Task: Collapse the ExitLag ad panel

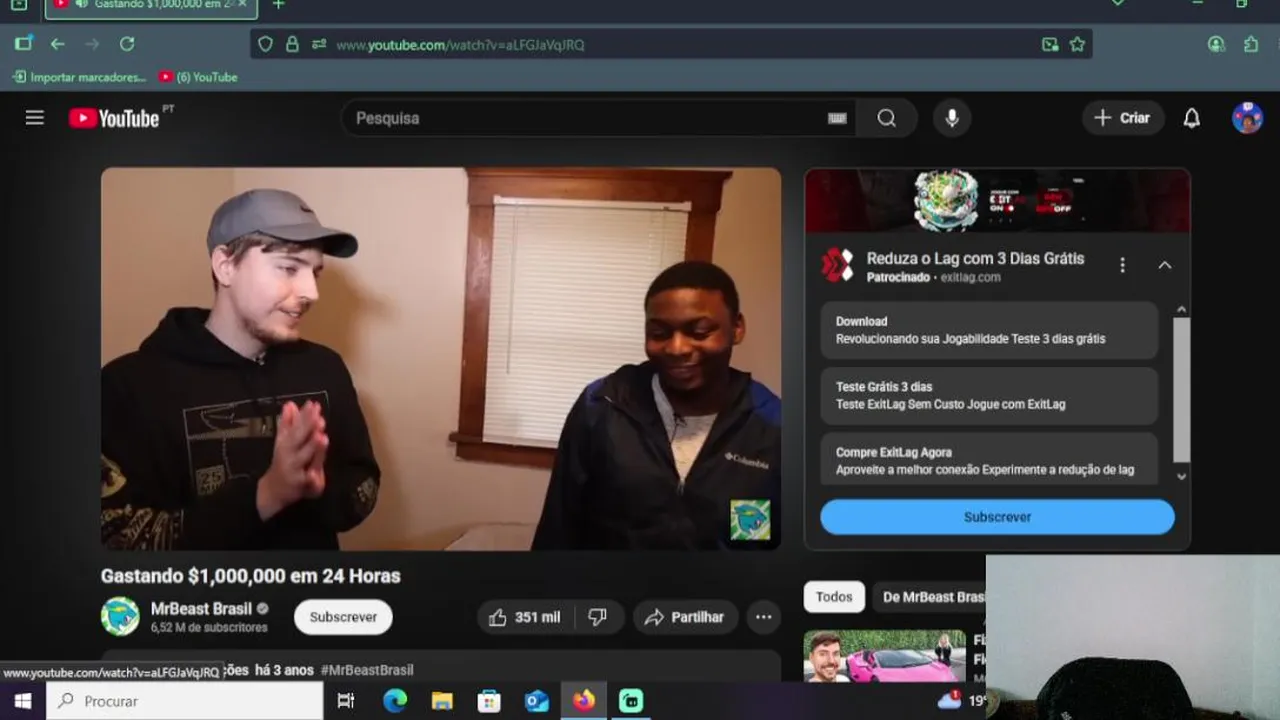Action: click(1165, 265)
